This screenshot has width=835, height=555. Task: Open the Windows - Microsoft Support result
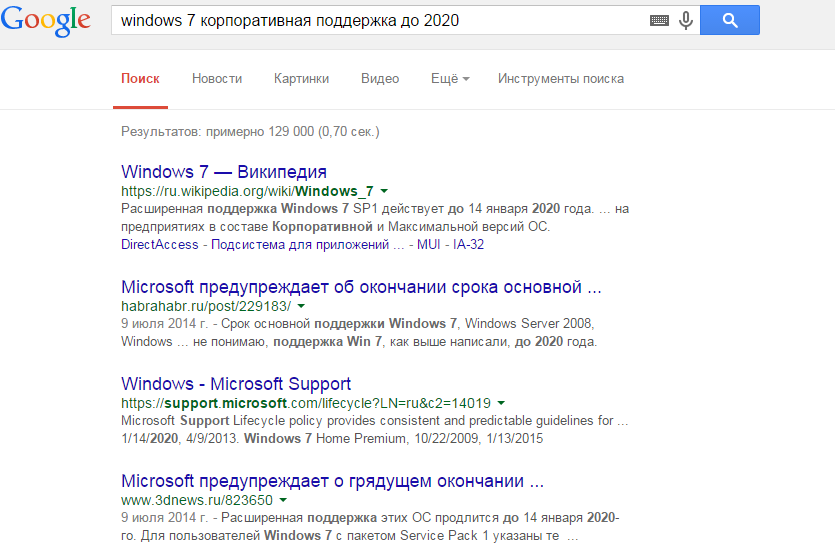tap(236, 384)
